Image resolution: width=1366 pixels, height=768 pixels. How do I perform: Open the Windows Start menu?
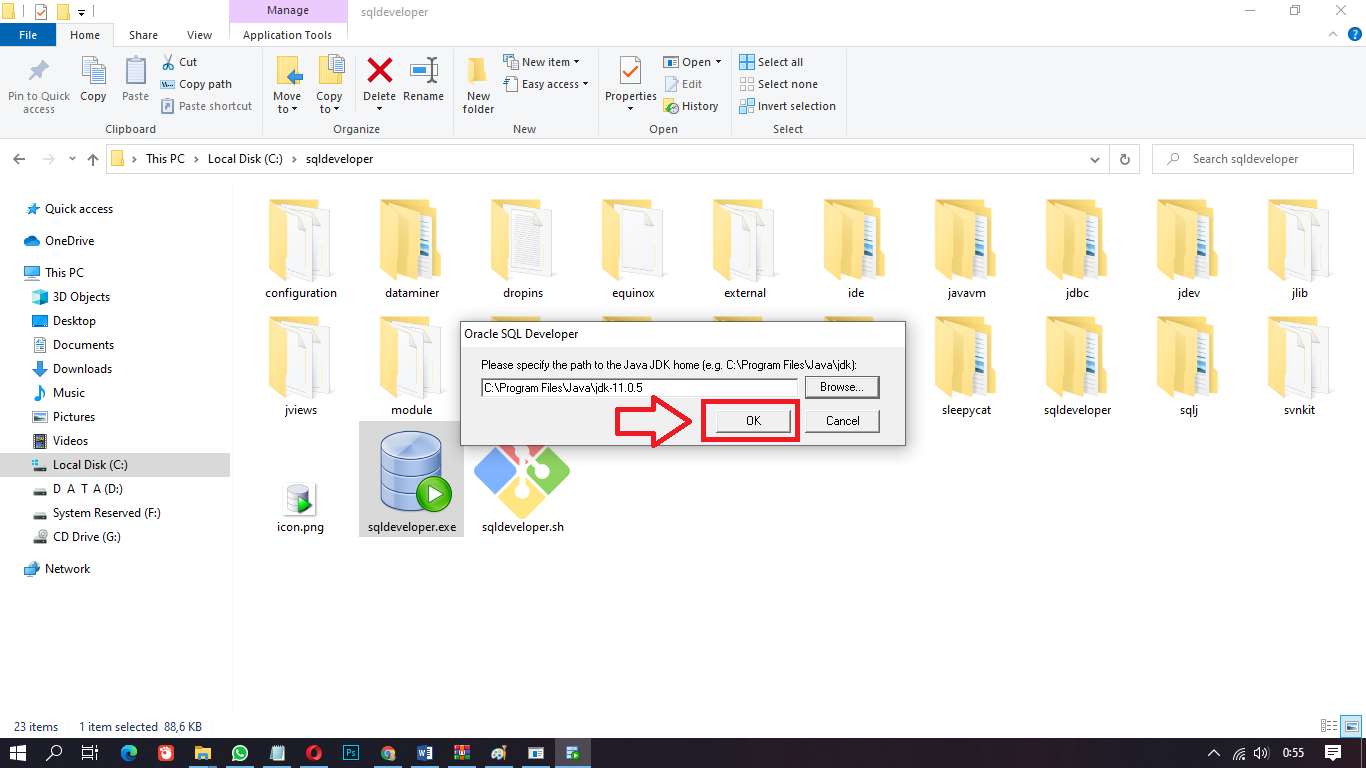pyautogui.click(x=19, y=753)
